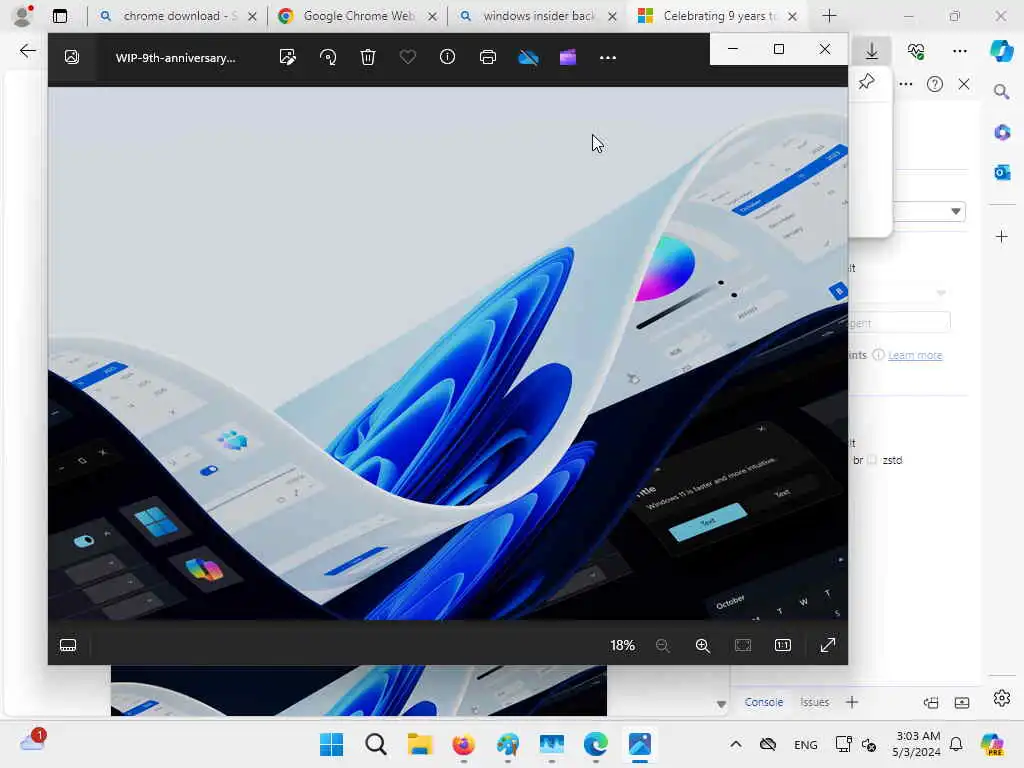Switch to the Console drawer tab

pyautogui.click(x=763, y=702)
